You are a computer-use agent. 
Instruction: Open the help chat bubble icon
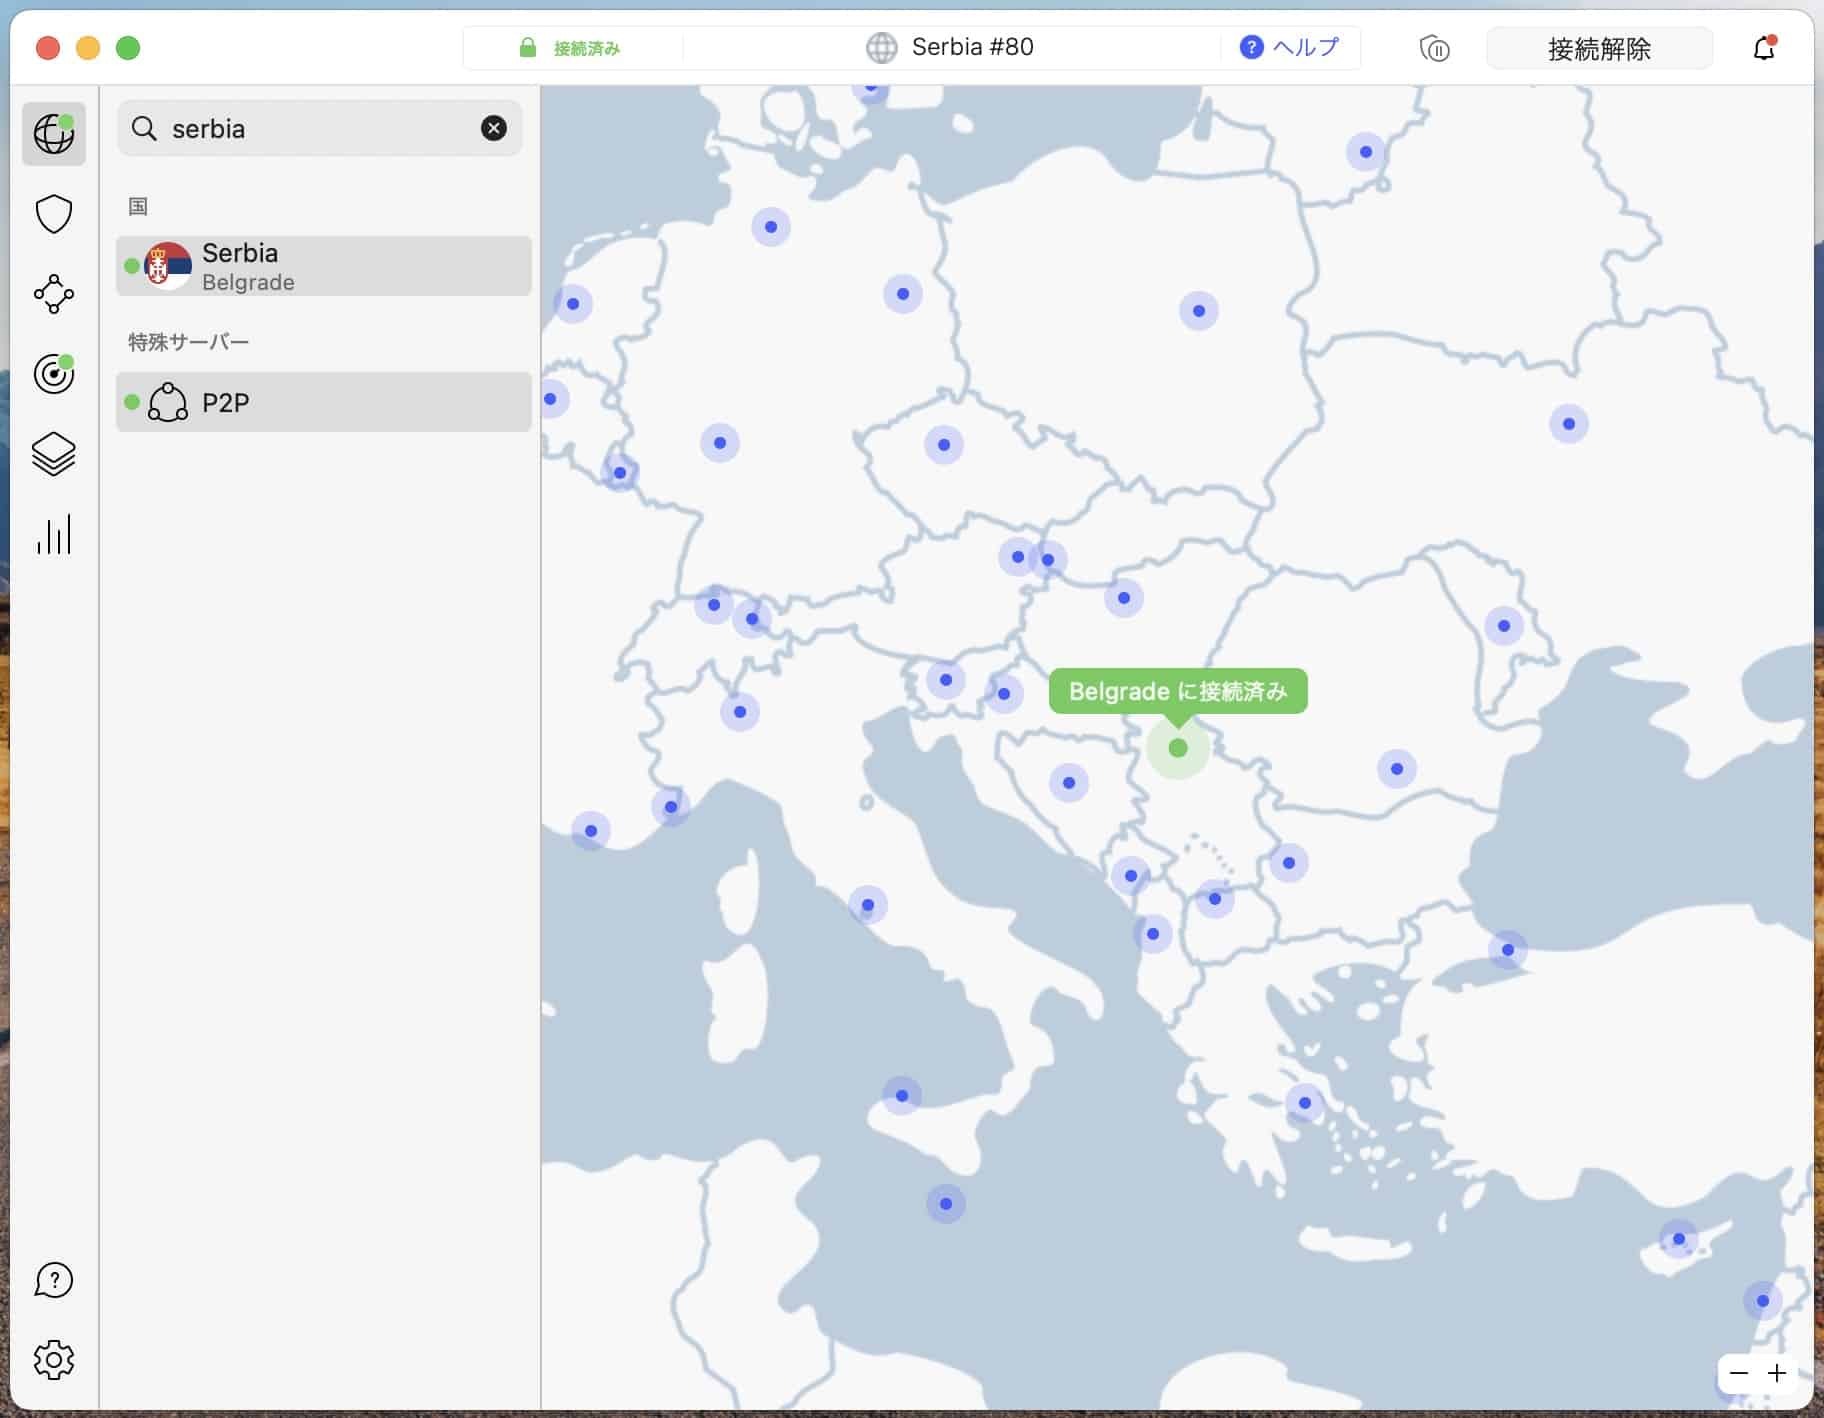coord(54,1280)
